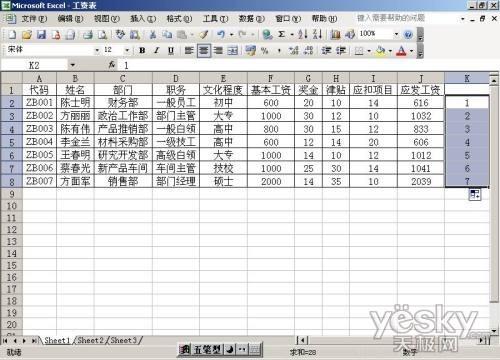Image resolution: width=500 pixels, height=360 pixels.
Task: Apply the yellow Fill Color bucket
Action: [381, 51]
